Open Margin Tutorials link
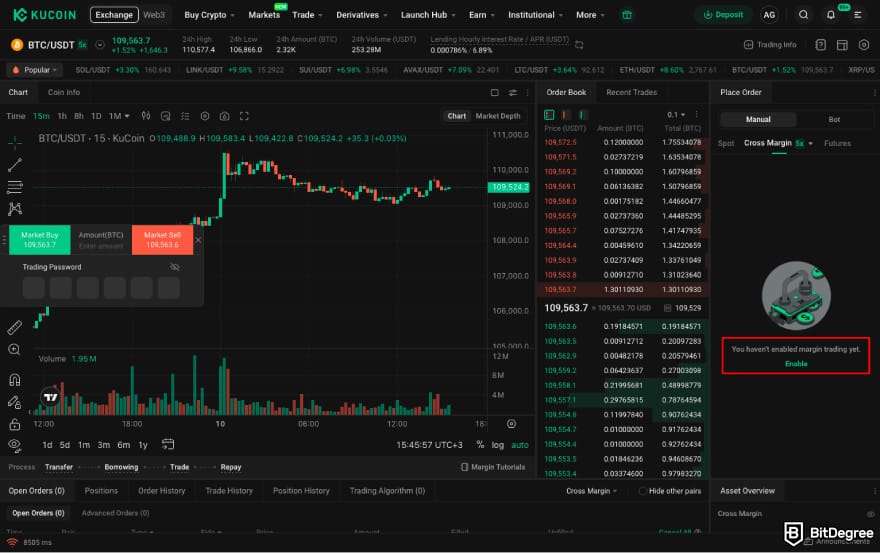 tap(493, 467)
